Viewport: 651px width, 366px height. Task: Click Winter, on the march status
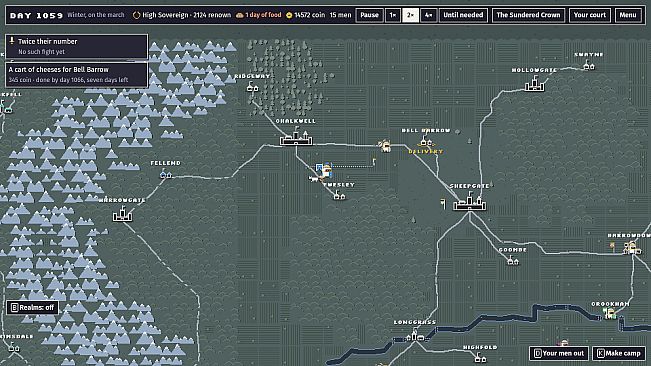96,15
